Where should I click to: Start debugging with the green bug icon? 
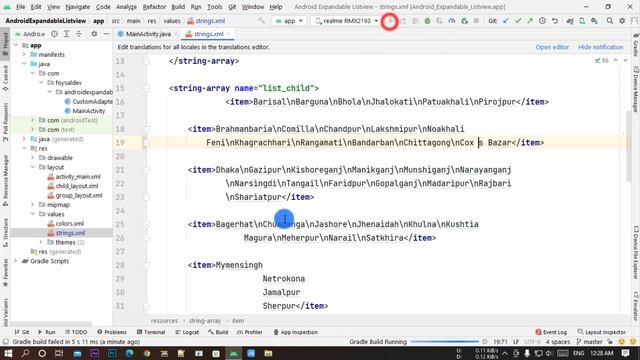tap(427, 21)
